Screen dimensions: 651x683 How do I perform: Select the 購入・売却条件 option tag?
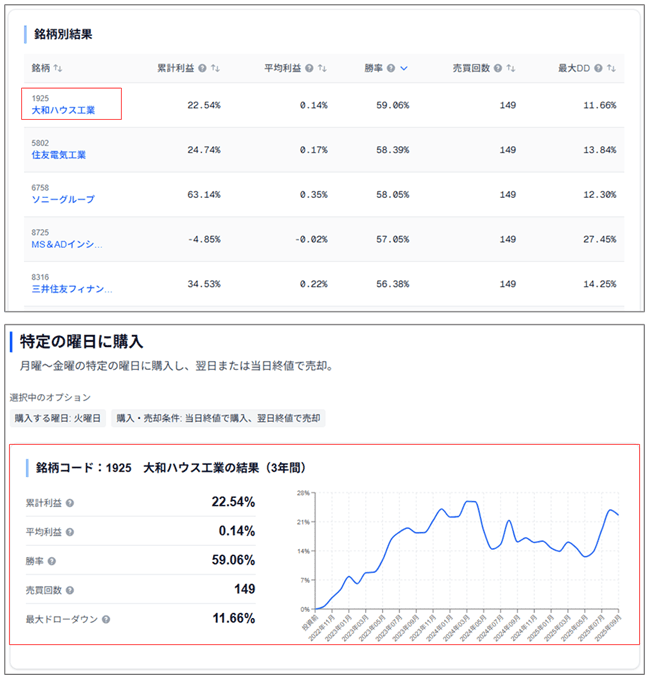(218, 419)
